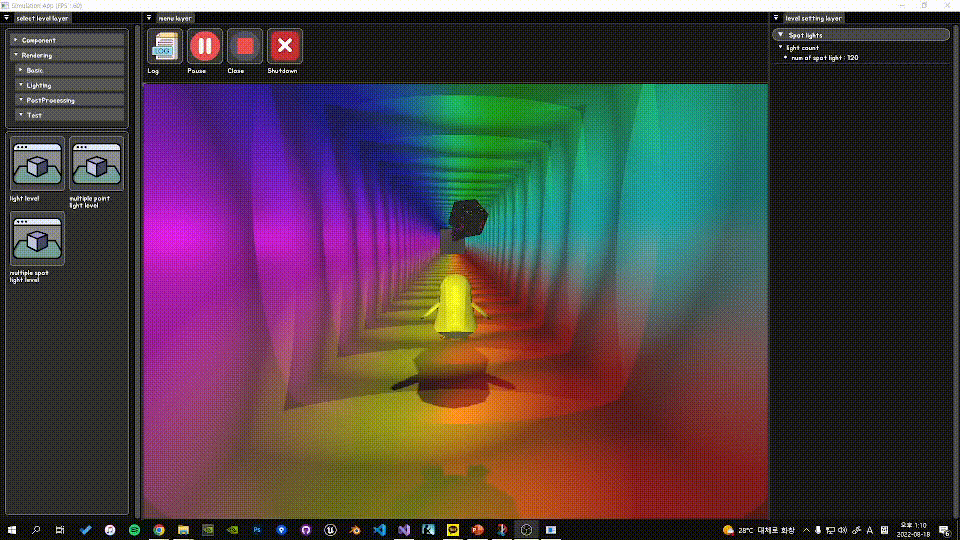This screenshot has width=960, height=540.
Task: Collapse the Rendering section
Action: pos(67,55)
